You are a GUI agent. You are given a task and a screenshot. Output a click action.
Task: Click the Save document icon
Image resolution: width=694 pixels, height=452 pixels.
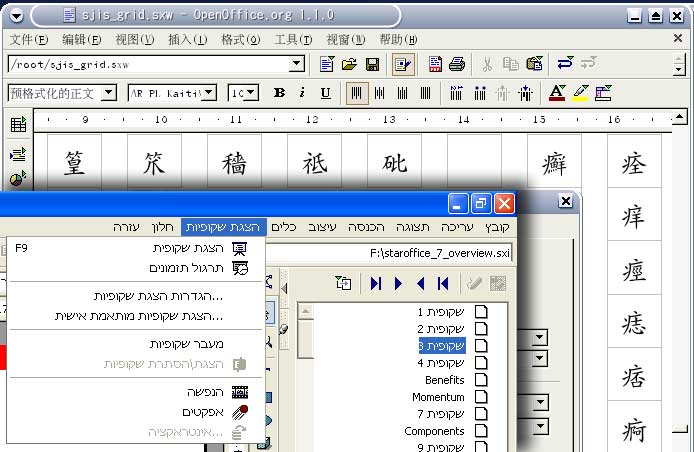coord(372,64)
